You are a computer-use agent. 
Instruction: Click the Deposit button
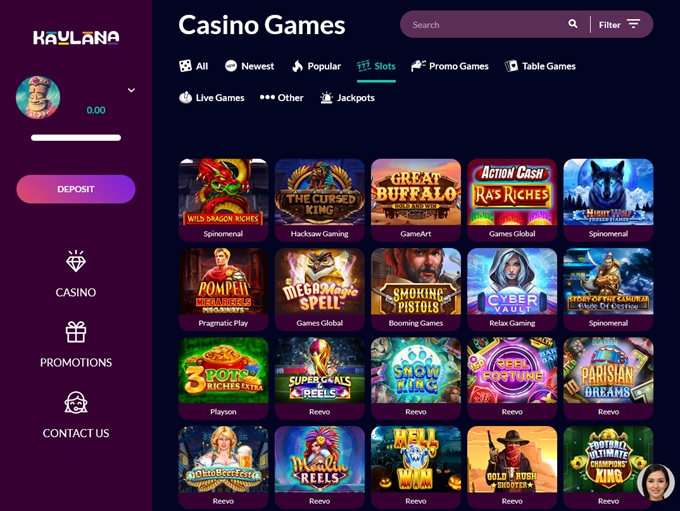(76, 189)
